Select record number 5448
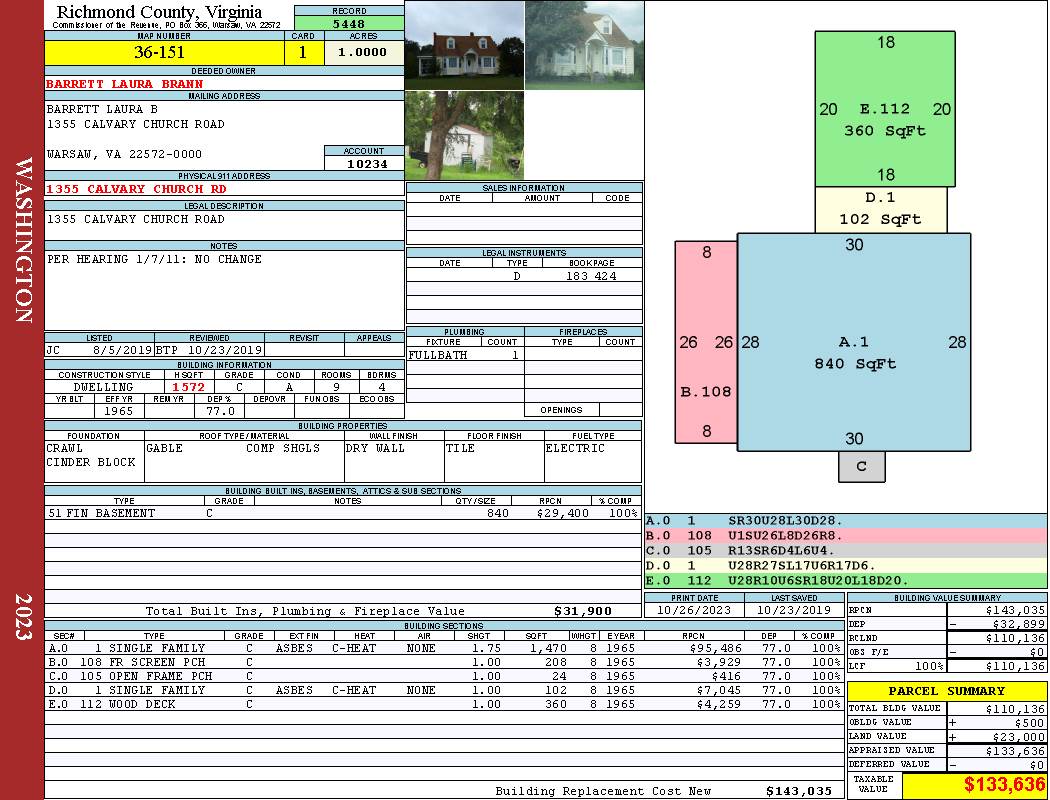Screen dimensions: 1050x800 click(349, 24)
